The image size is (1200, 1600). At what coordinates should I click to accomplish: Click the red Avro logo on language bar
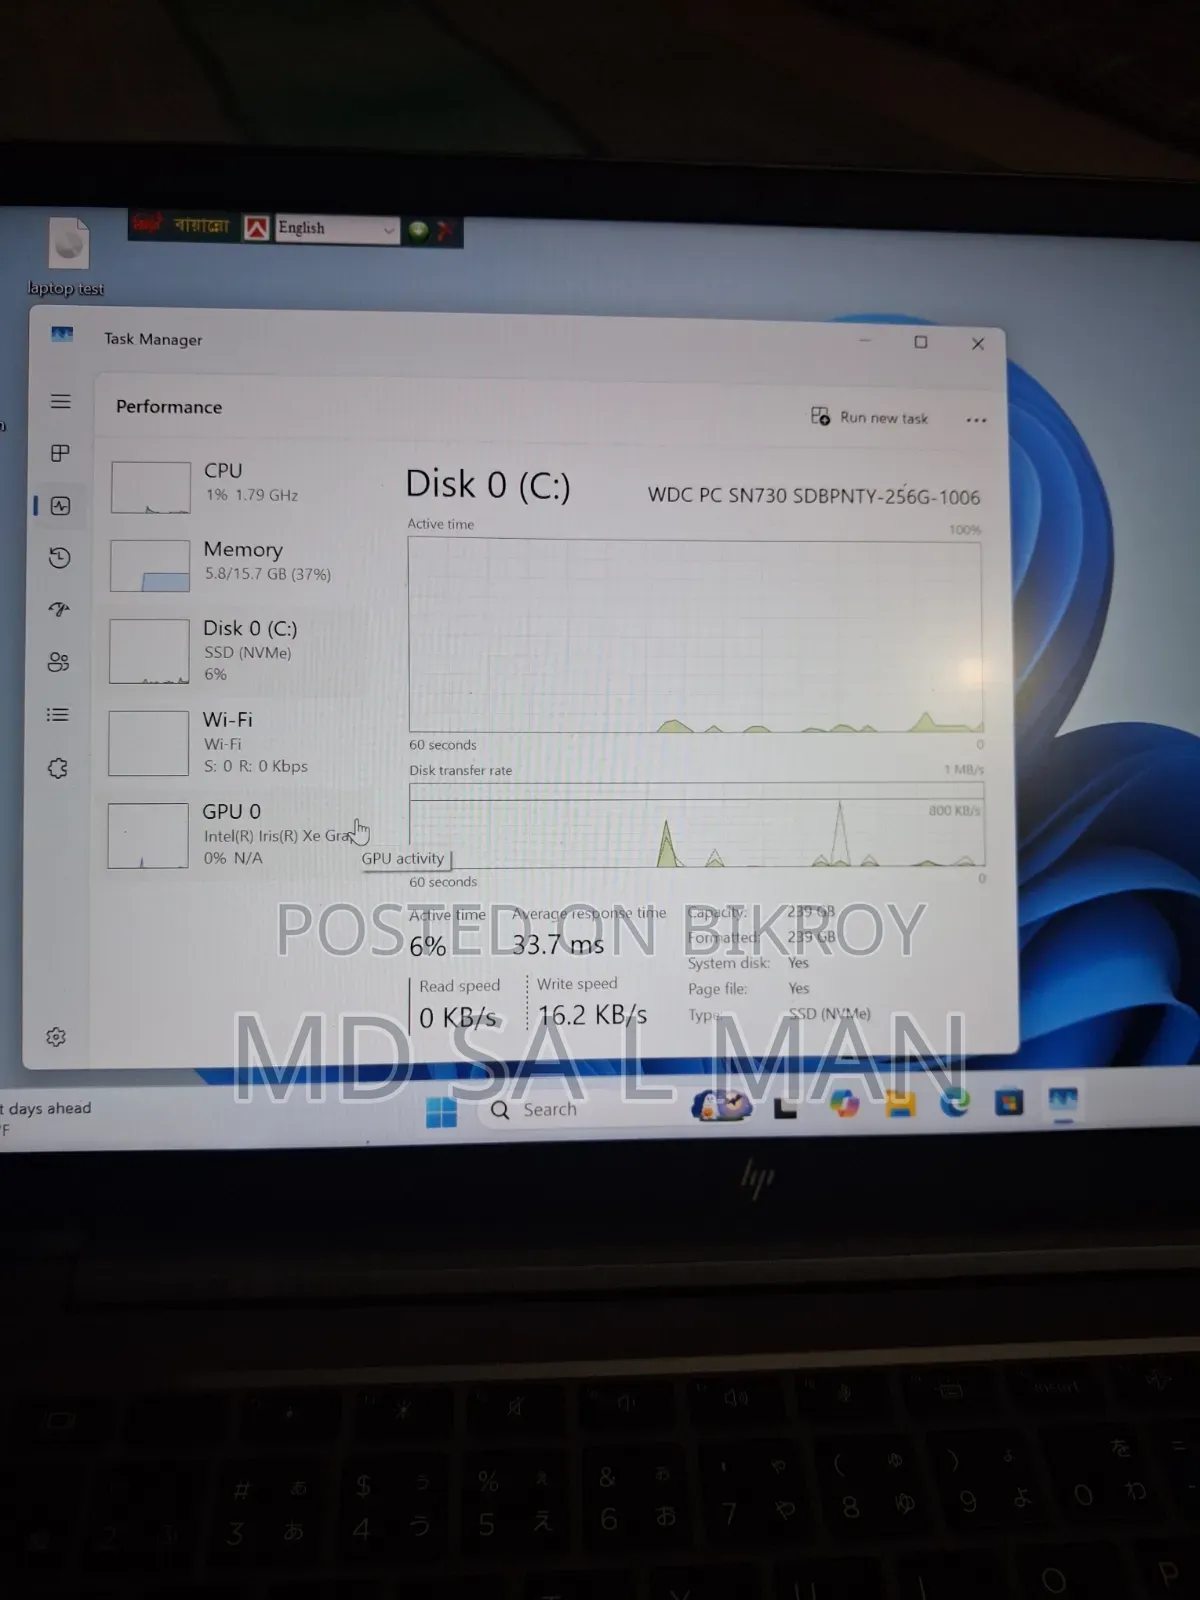coord(146,225)
